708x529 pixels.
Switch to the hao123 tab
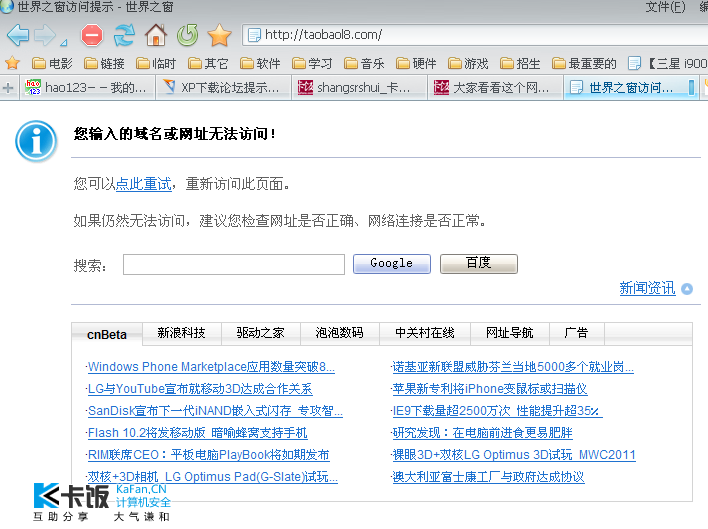point(87,88)
